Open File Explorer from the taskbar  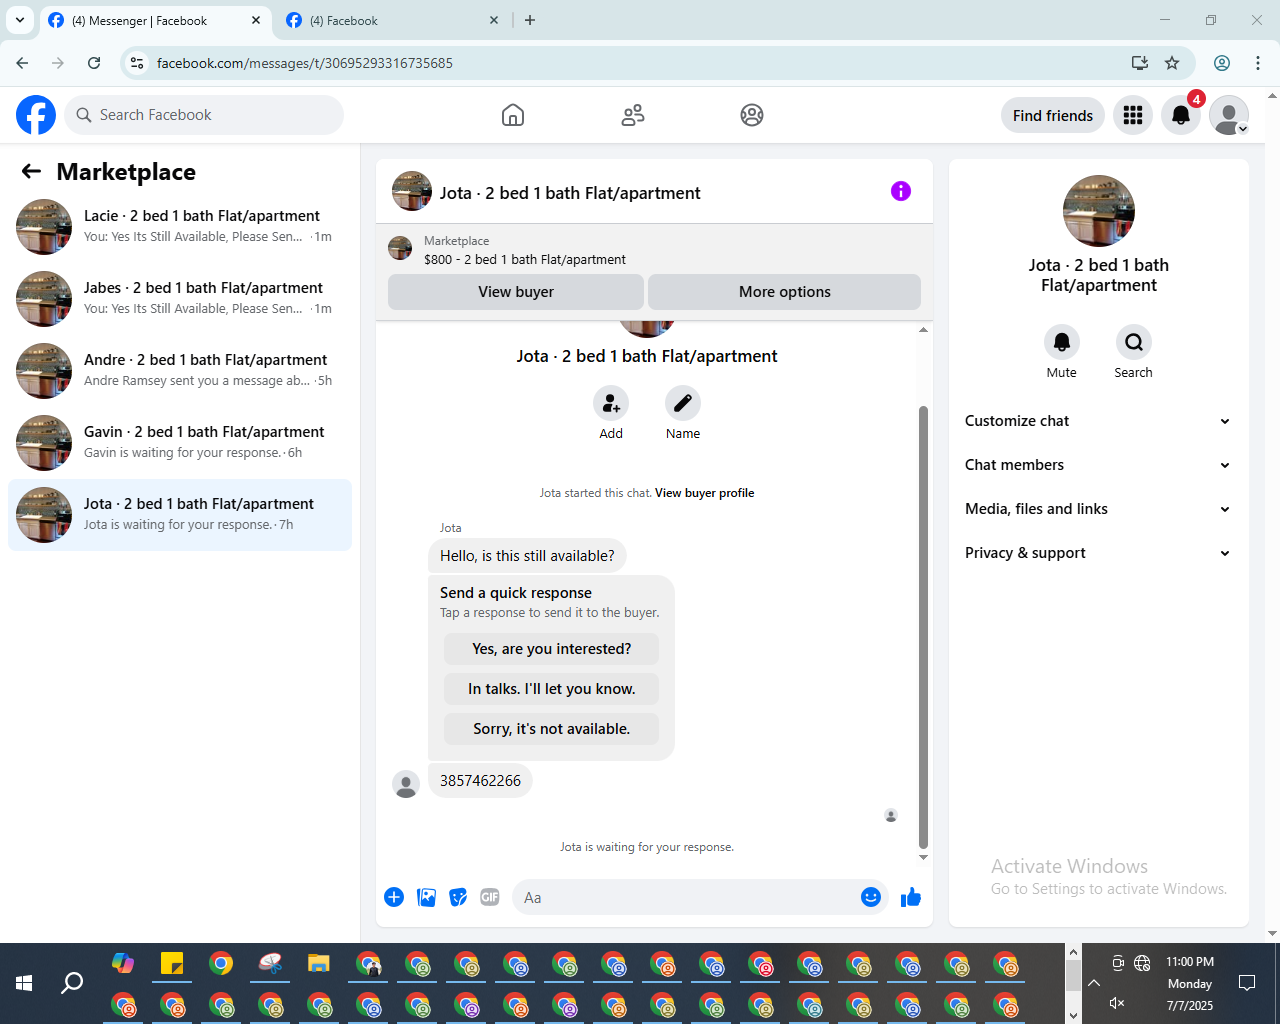click(x=319, y=964)
